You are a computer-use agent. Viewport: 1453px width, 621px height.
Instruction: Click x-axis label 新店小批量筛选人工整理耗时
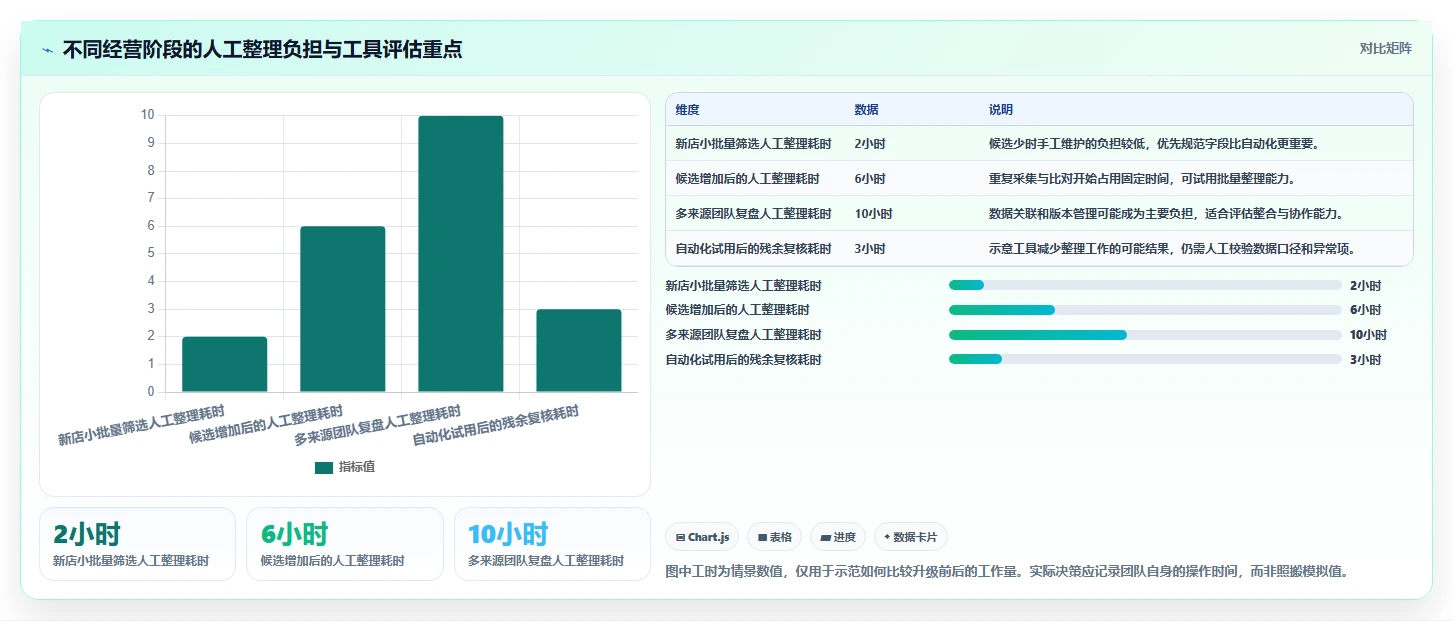141,425
